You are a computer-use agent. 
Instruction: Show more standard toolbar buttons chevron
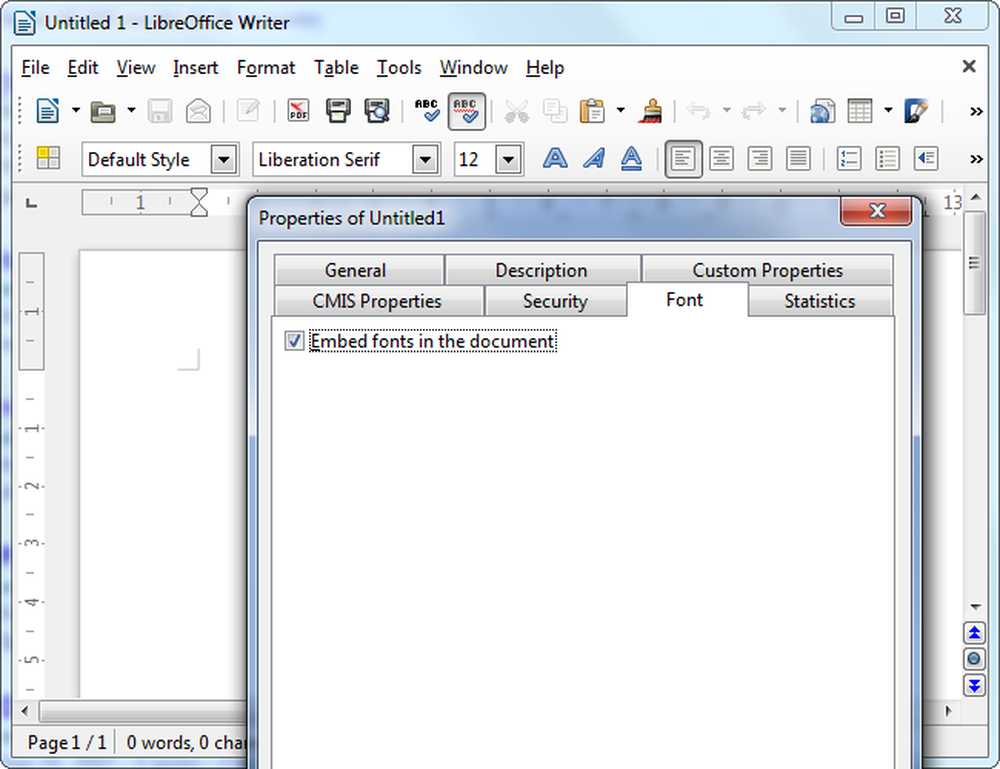coord(976,112)
